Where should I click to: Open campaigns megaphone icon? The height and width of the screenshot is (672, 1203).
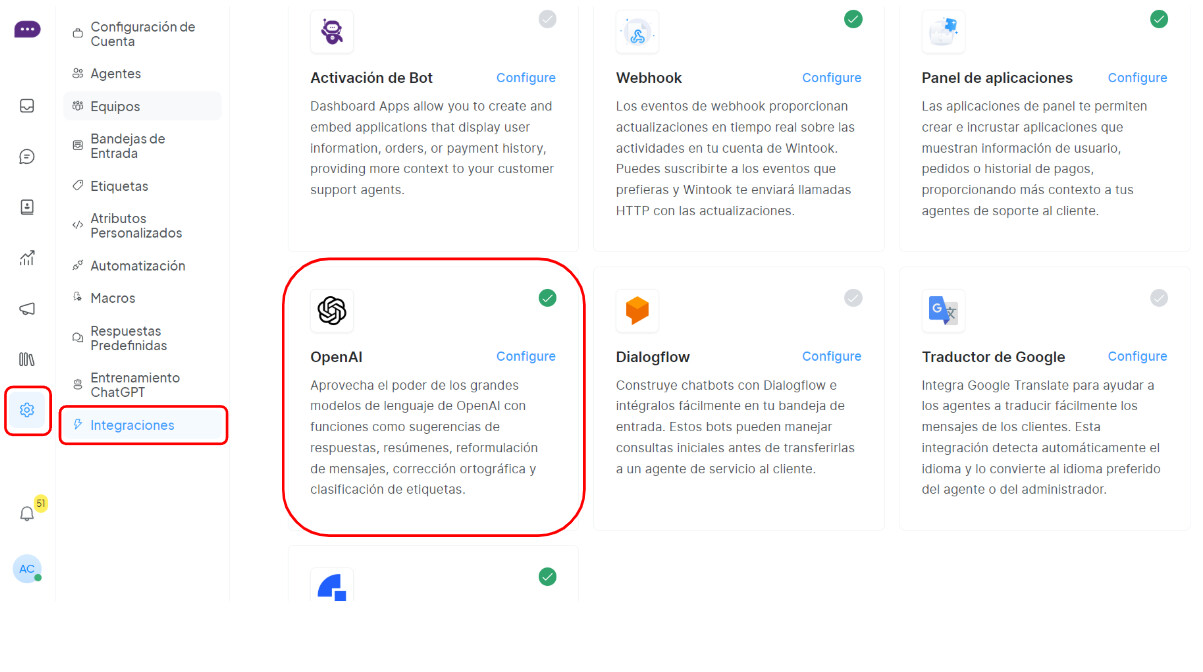click(x=27, y=309)
